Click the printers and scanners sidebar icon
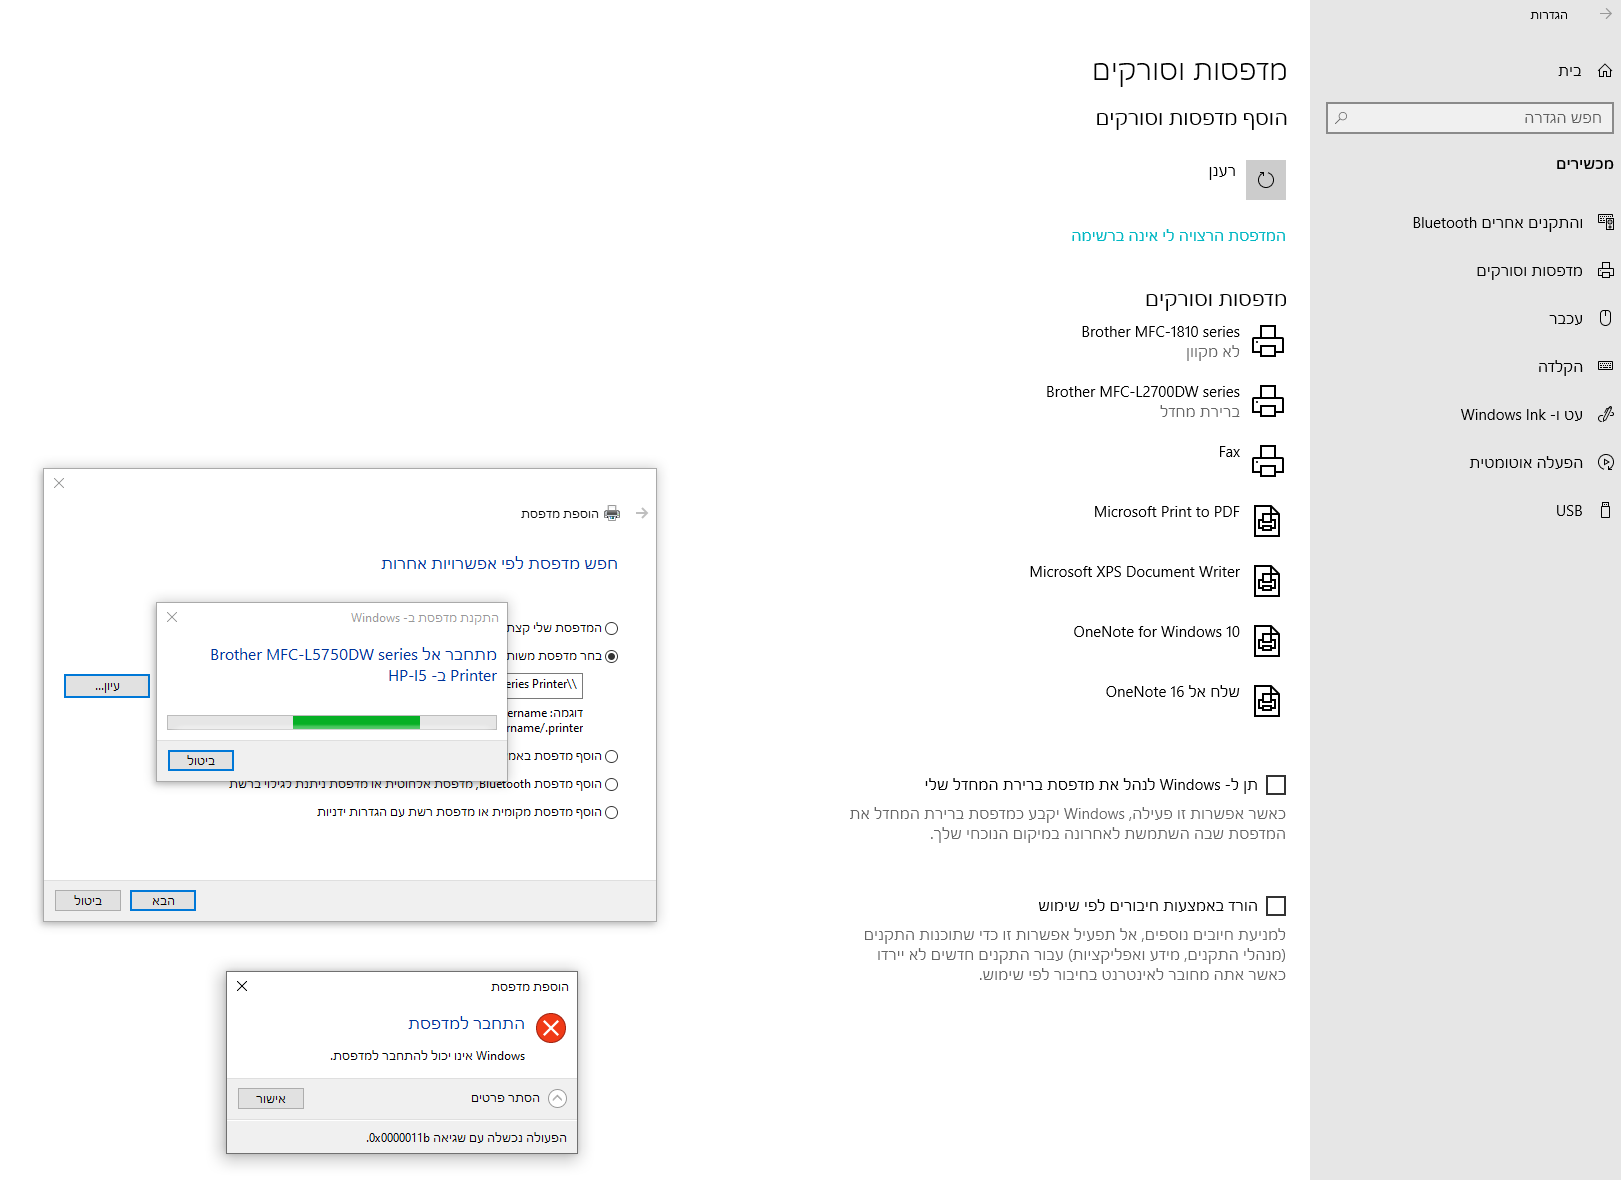This screenshot has height=1180, width=1621. click(x=1606, y=270)
